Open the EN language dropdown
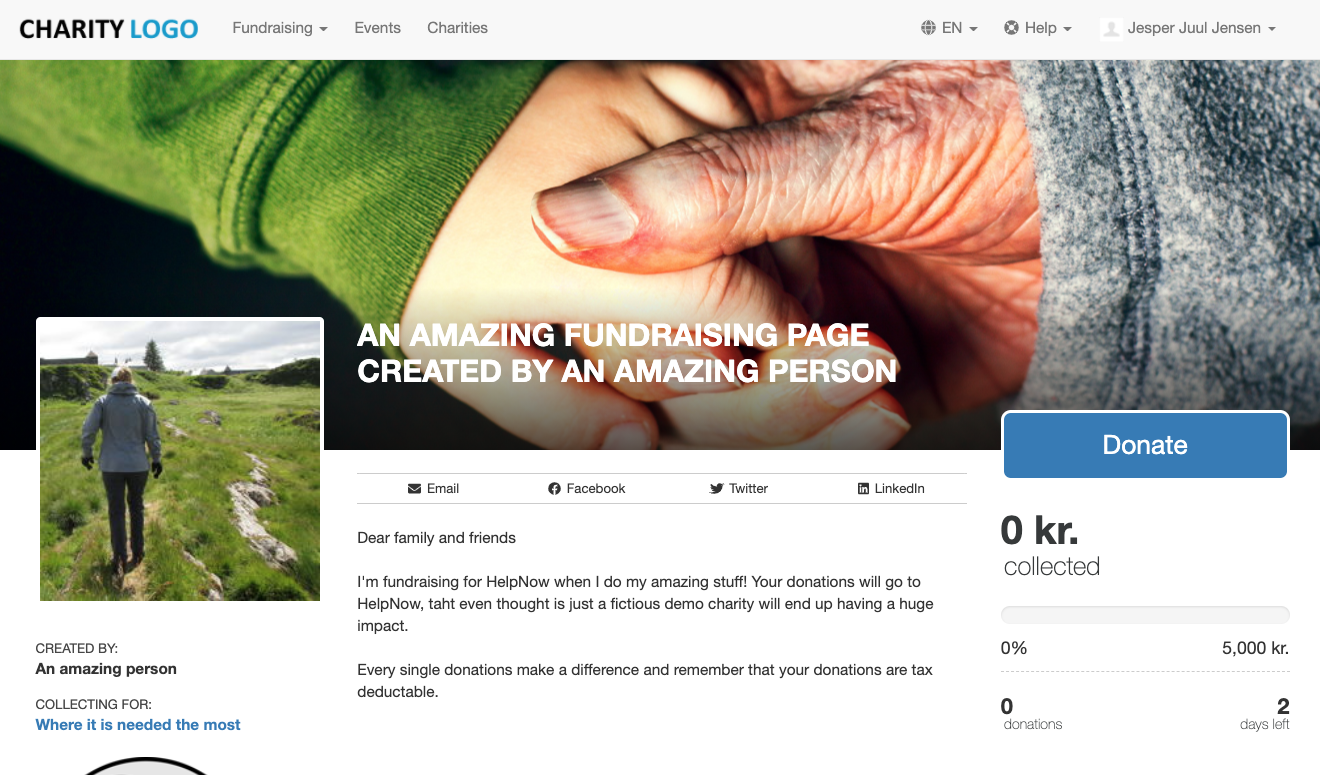This screenshot has width=1320, height=775. [949, 28]
